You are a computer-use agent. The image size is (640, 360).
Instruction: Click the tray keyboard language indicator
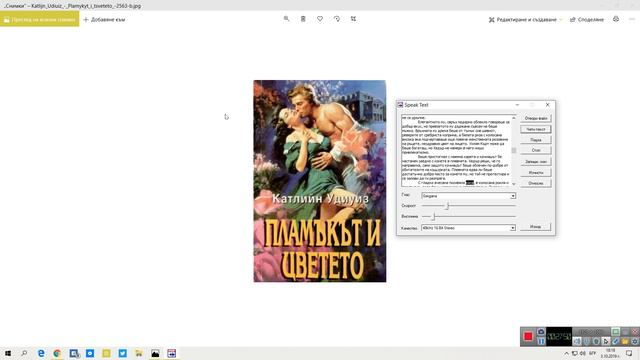pos(593,353)
